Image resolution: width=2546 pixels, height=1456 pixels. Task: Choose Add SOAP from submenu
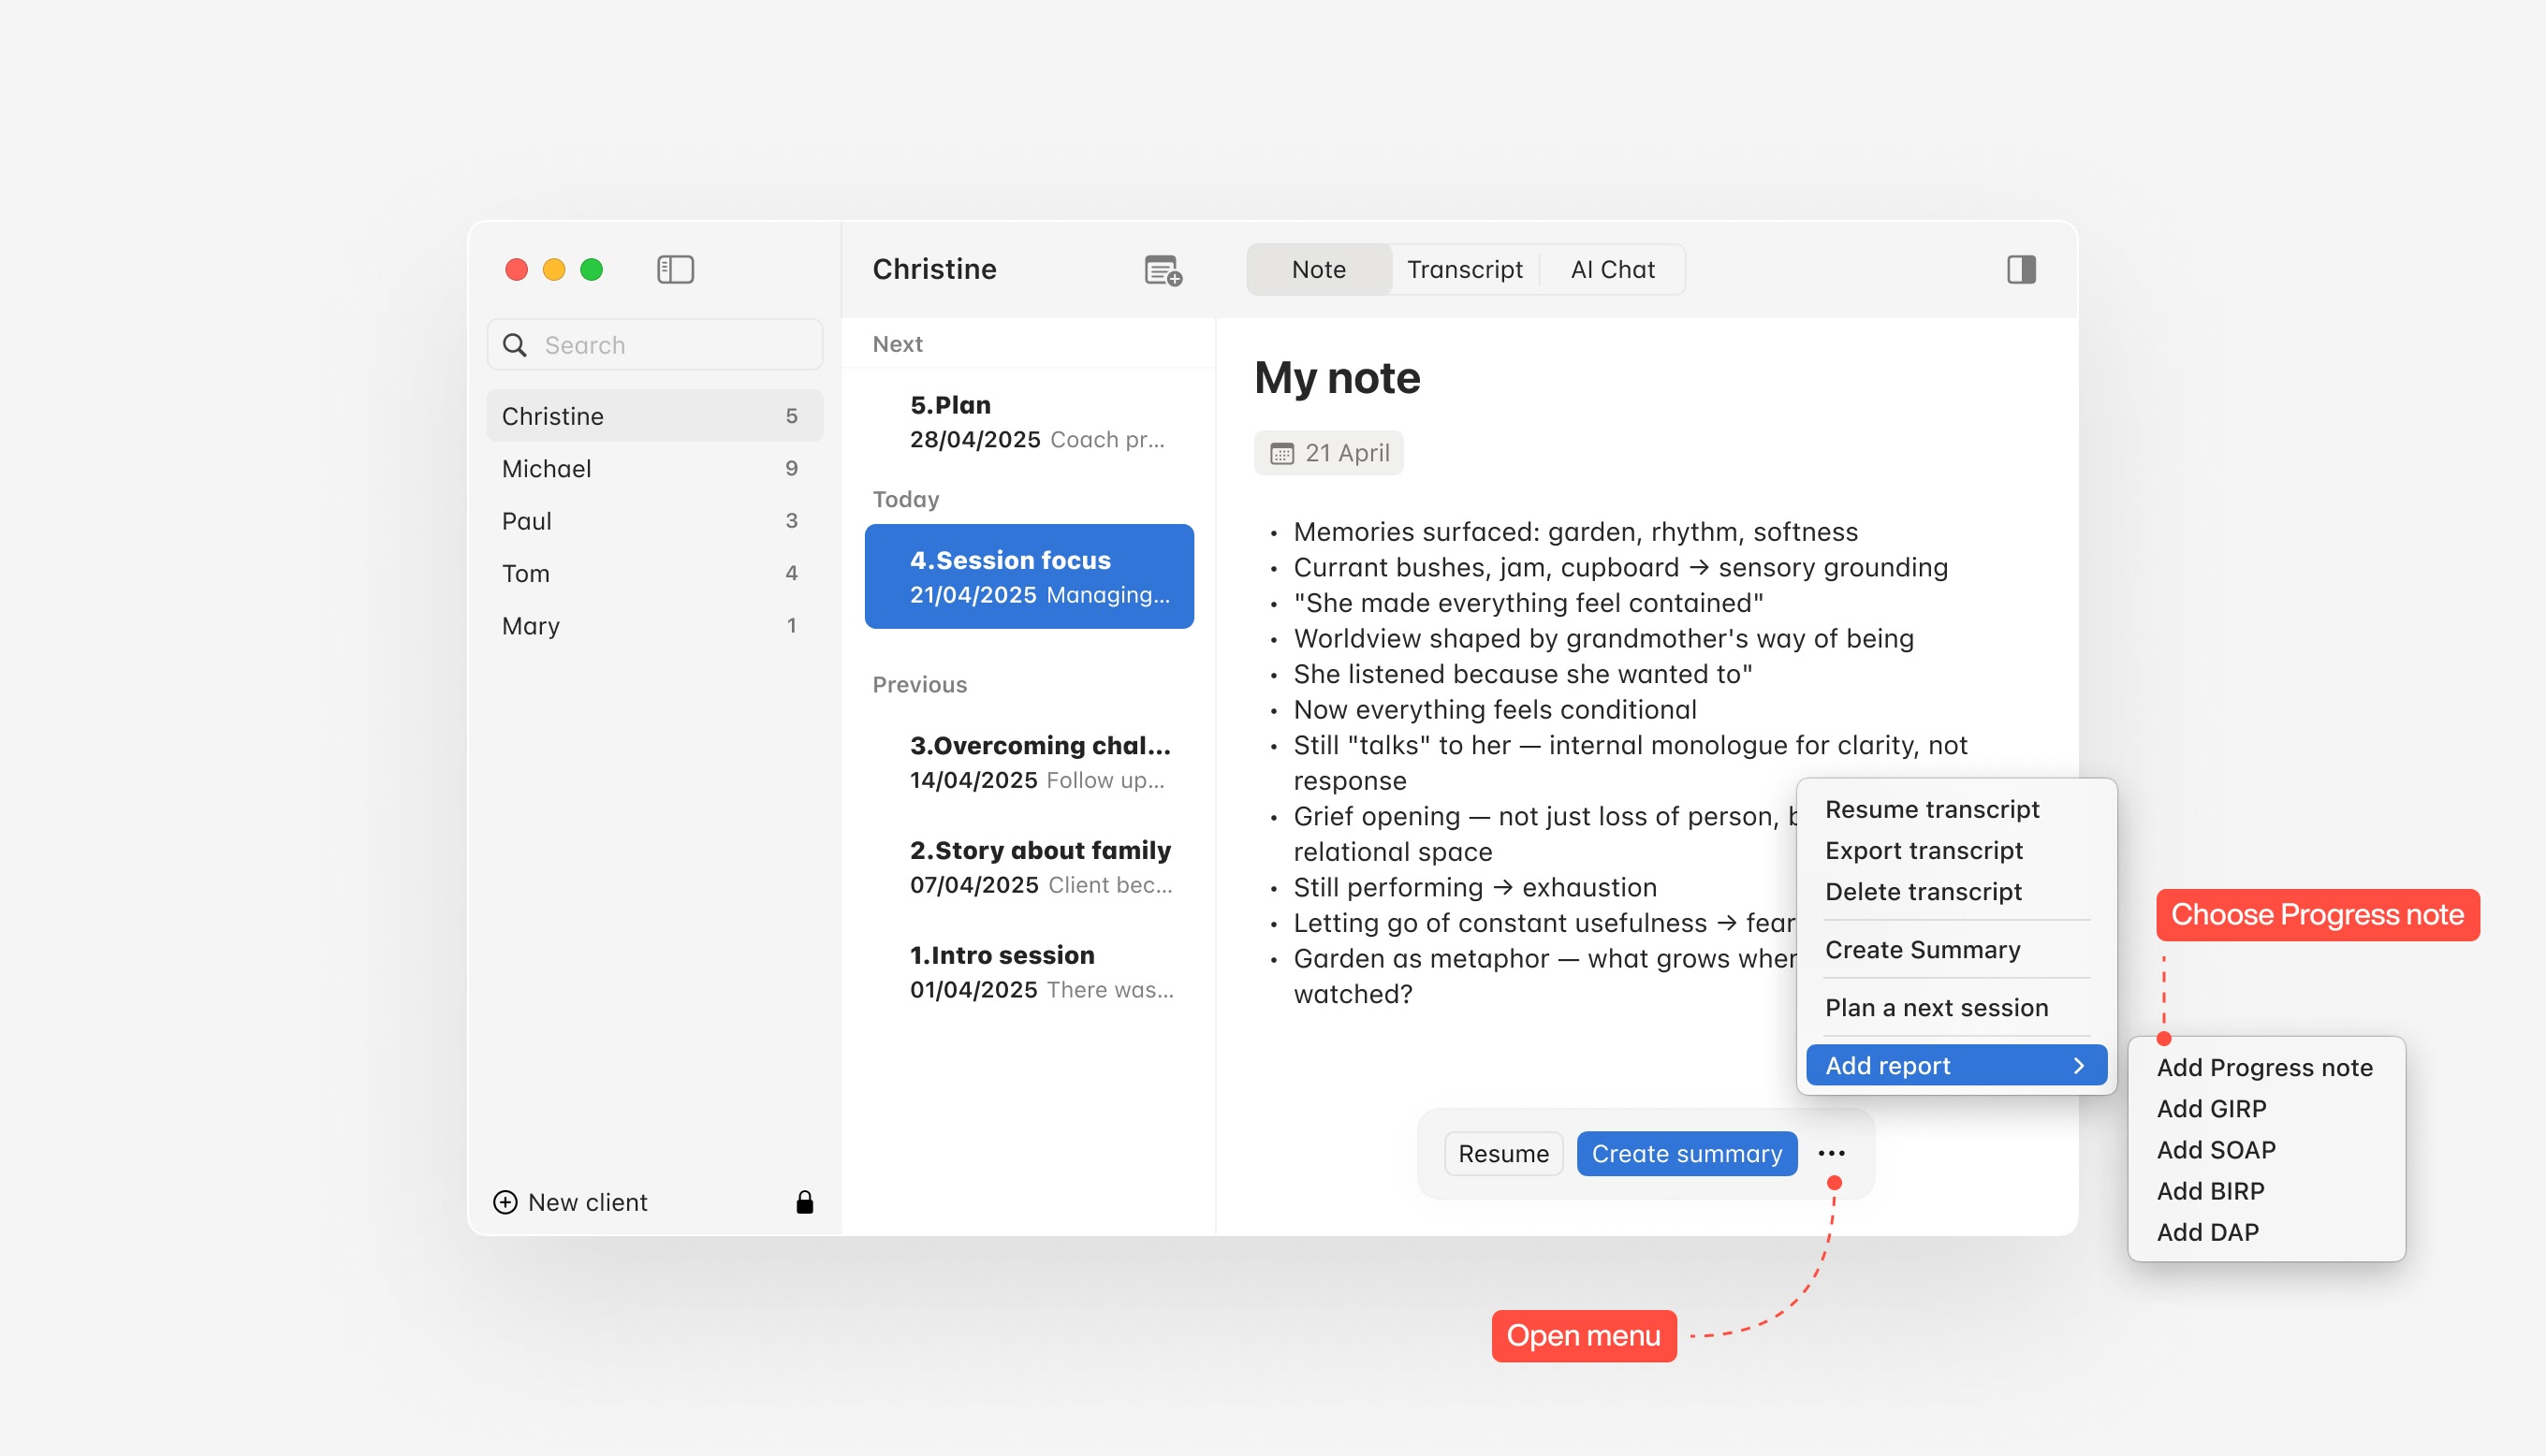point(2216,1149)
